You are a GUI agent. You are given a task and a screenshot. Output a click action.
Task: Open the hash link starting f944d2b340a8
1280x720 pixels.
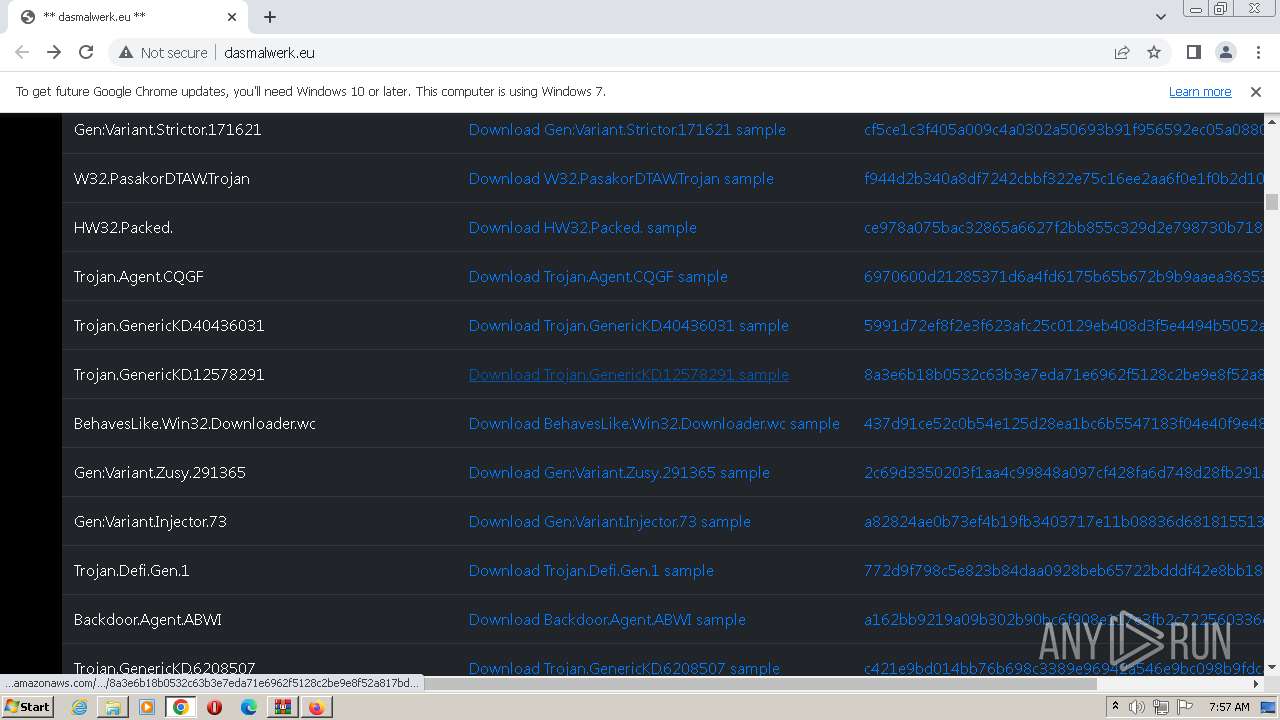(x=1064, y=179)
